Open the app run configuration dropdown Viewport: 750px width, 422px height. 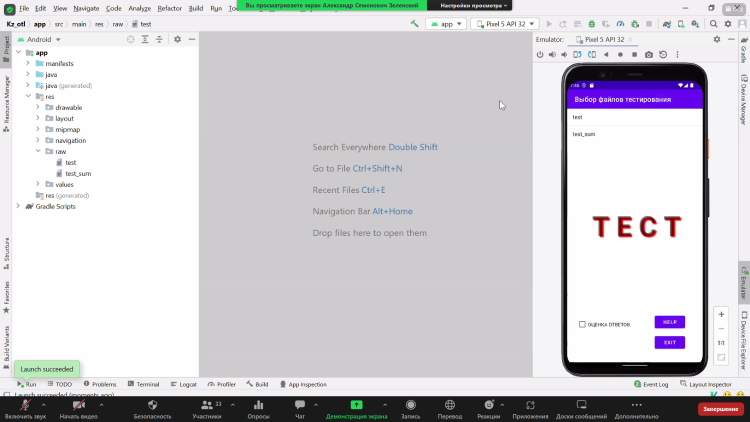click(x=446, y=23)
